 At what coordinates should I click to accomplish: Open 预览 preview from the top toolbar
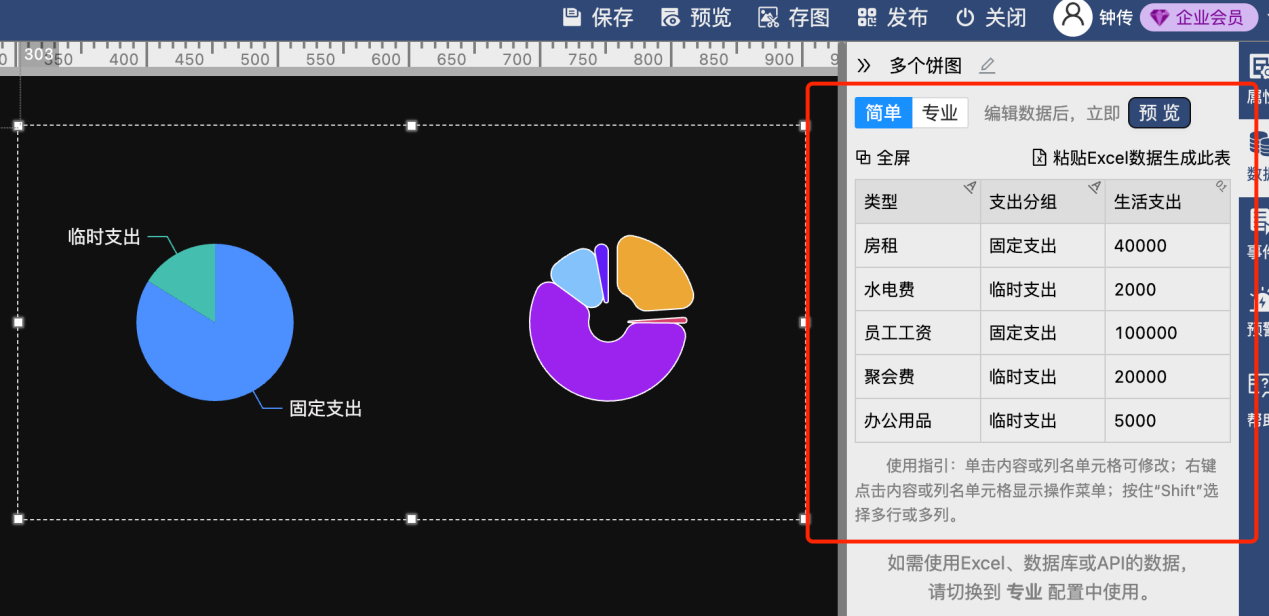coord(696,17)
